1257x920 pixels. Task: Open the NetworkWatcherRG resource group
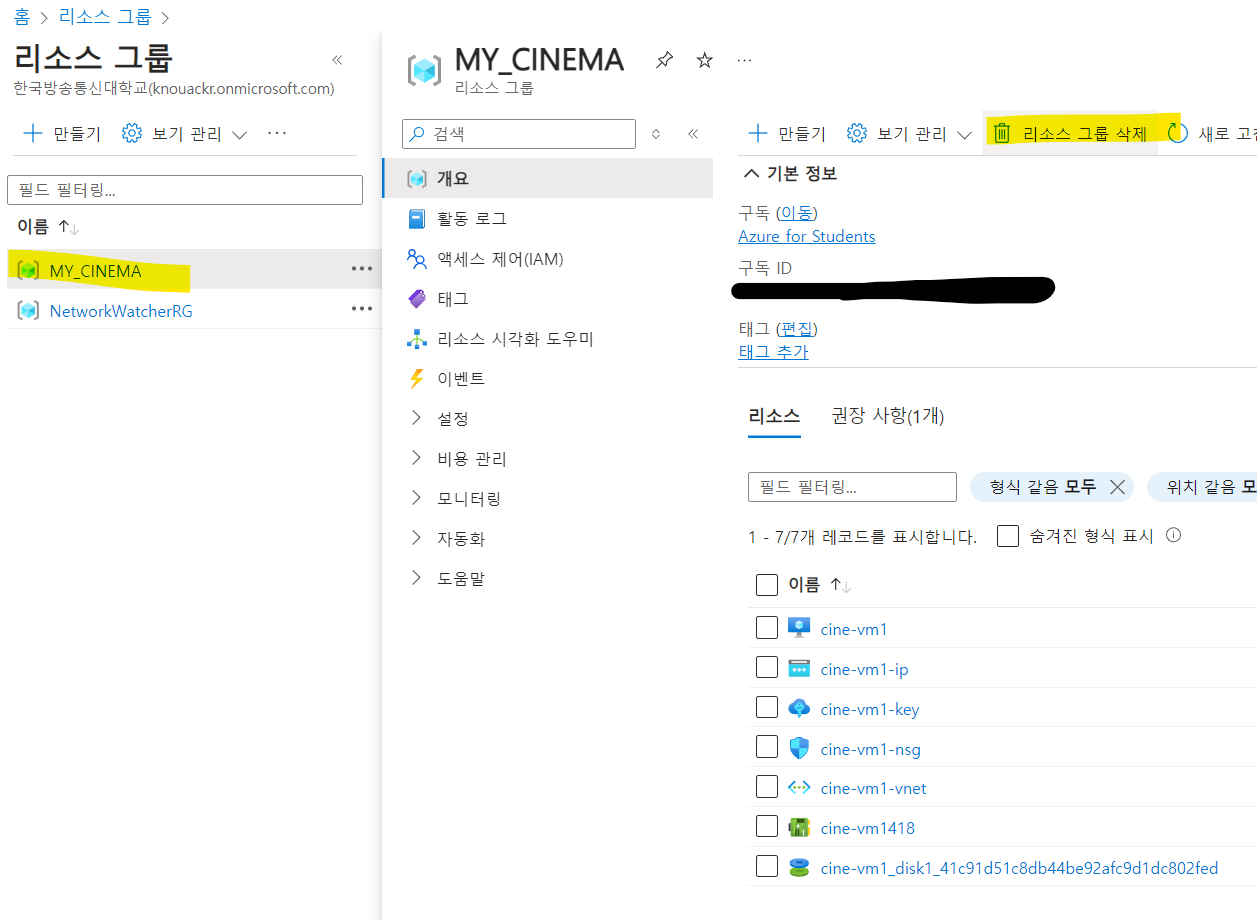click(x=121, y=311)
